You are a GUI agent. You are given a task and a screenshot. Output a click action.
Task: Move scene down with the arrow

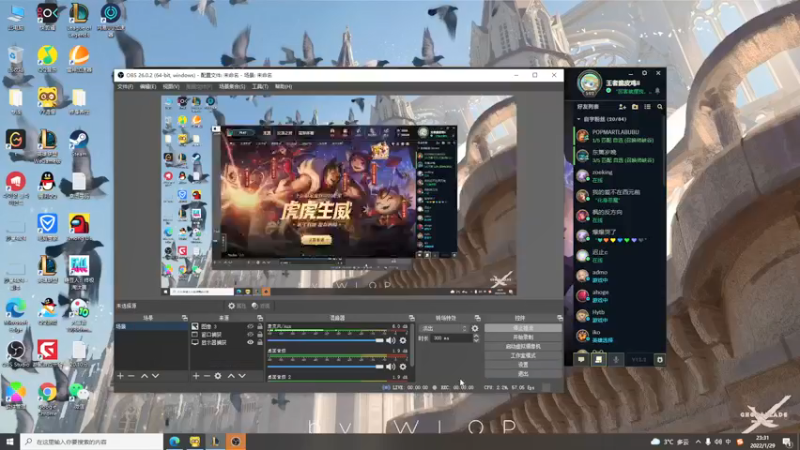(156, 376)
